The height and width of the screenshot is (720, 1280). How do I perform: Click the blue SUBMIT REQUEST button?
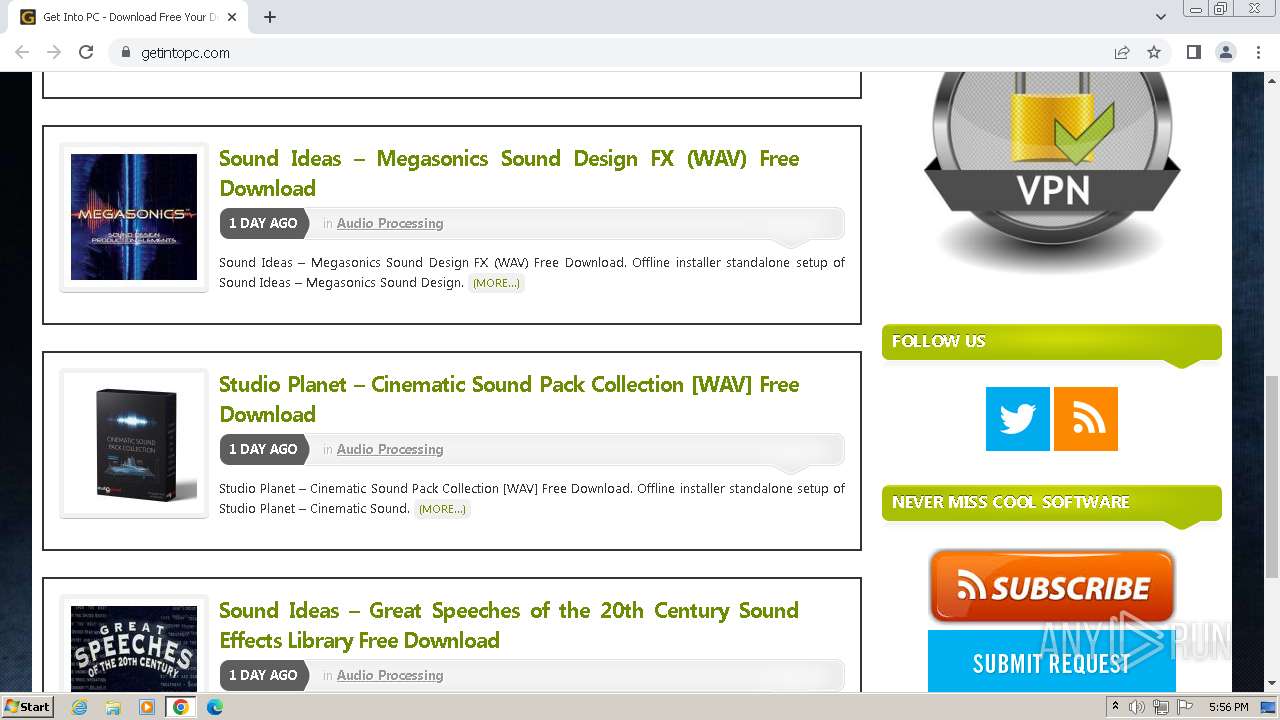pyautogui.click(x=1052, y=662)
